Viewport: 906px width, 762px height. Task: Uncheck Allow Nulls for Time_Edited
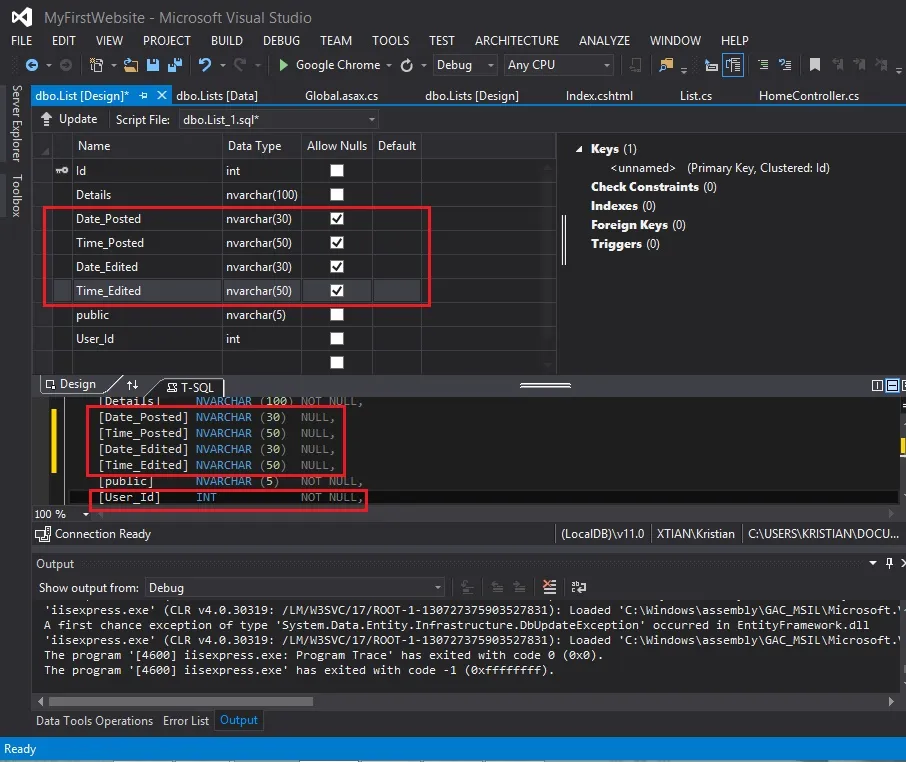tap(337, 291)
